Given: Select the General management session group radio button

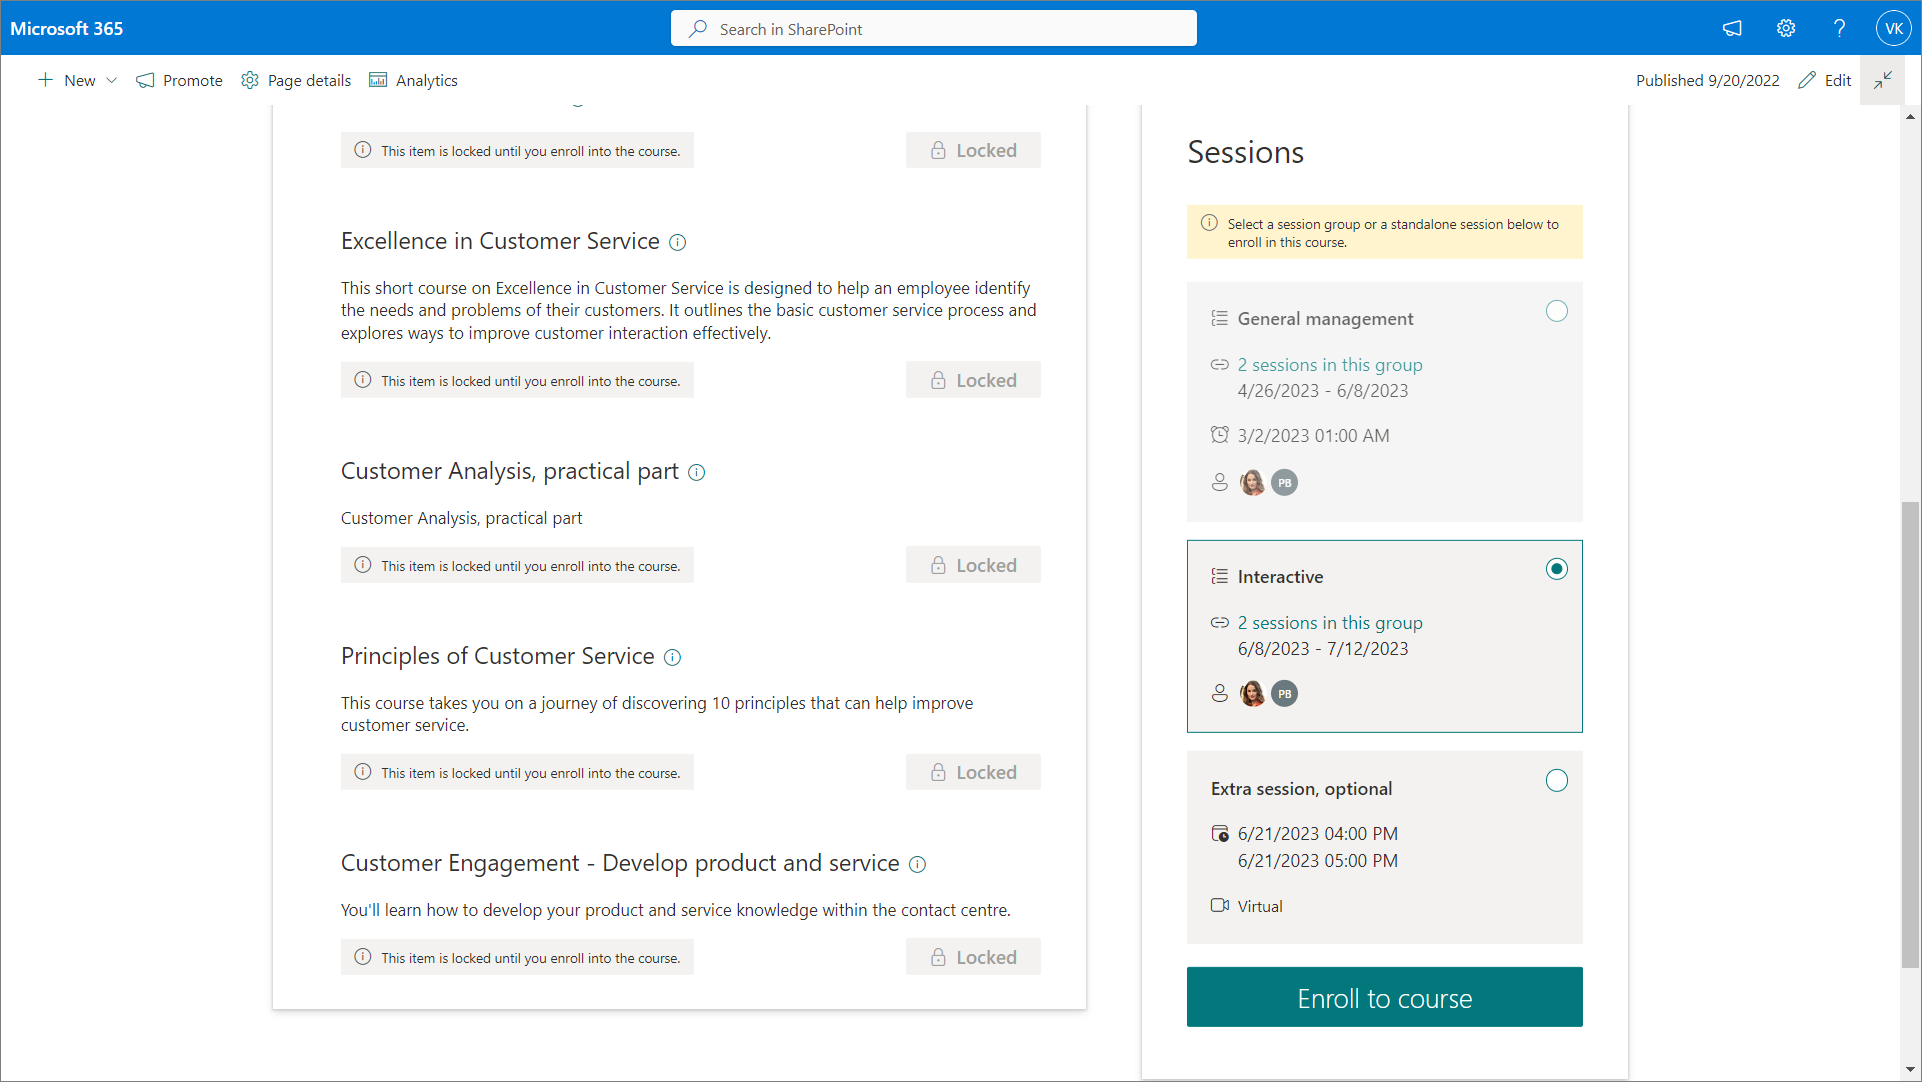Looking at the screenshot, I should click(x=1556, y=311).
